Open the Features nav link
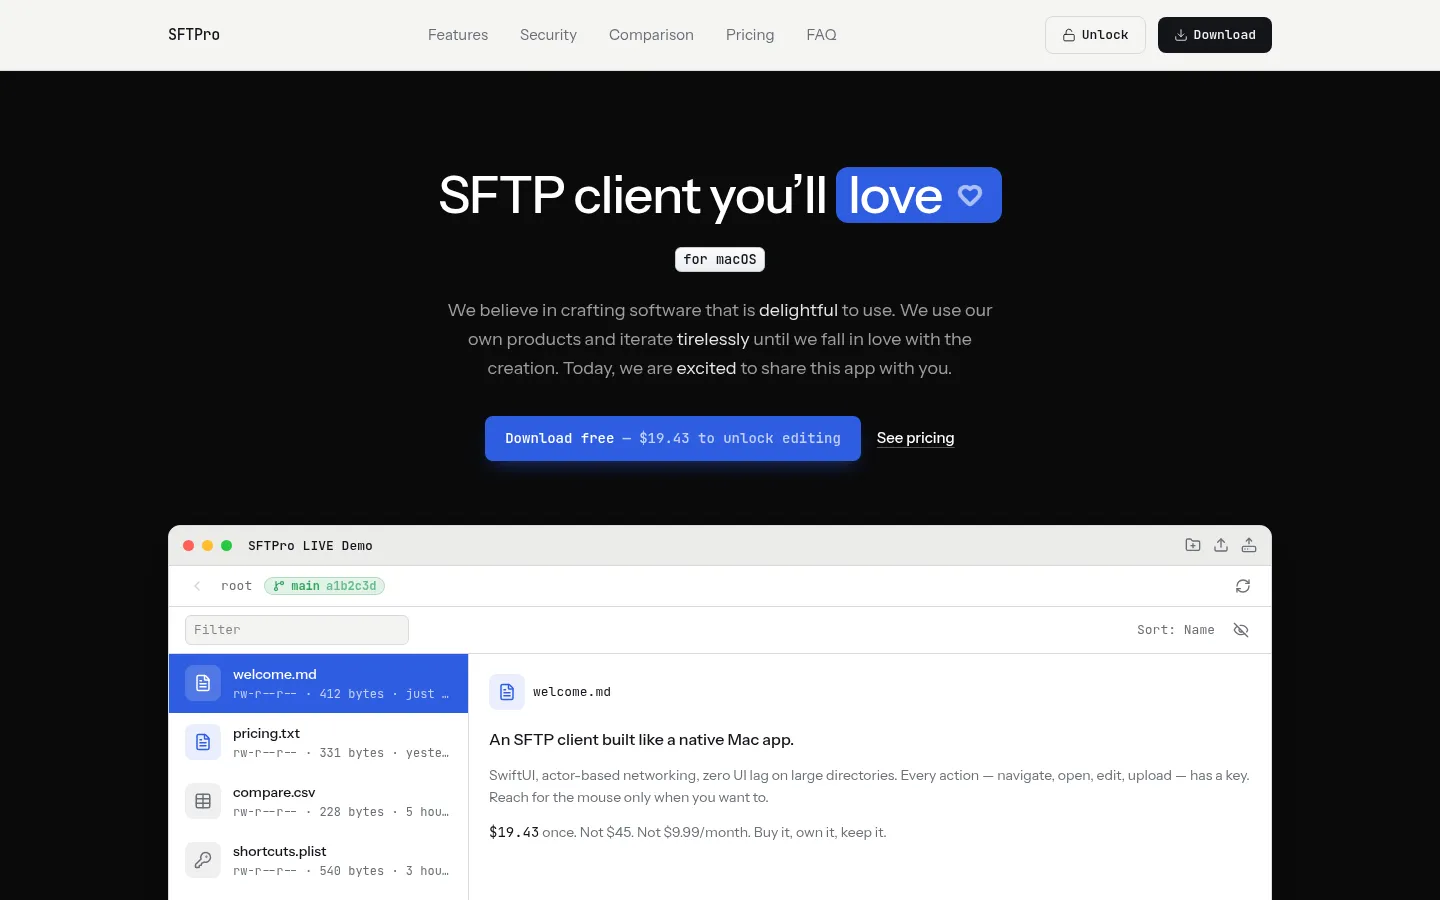 pyautogui.click(x=458, y=35)
